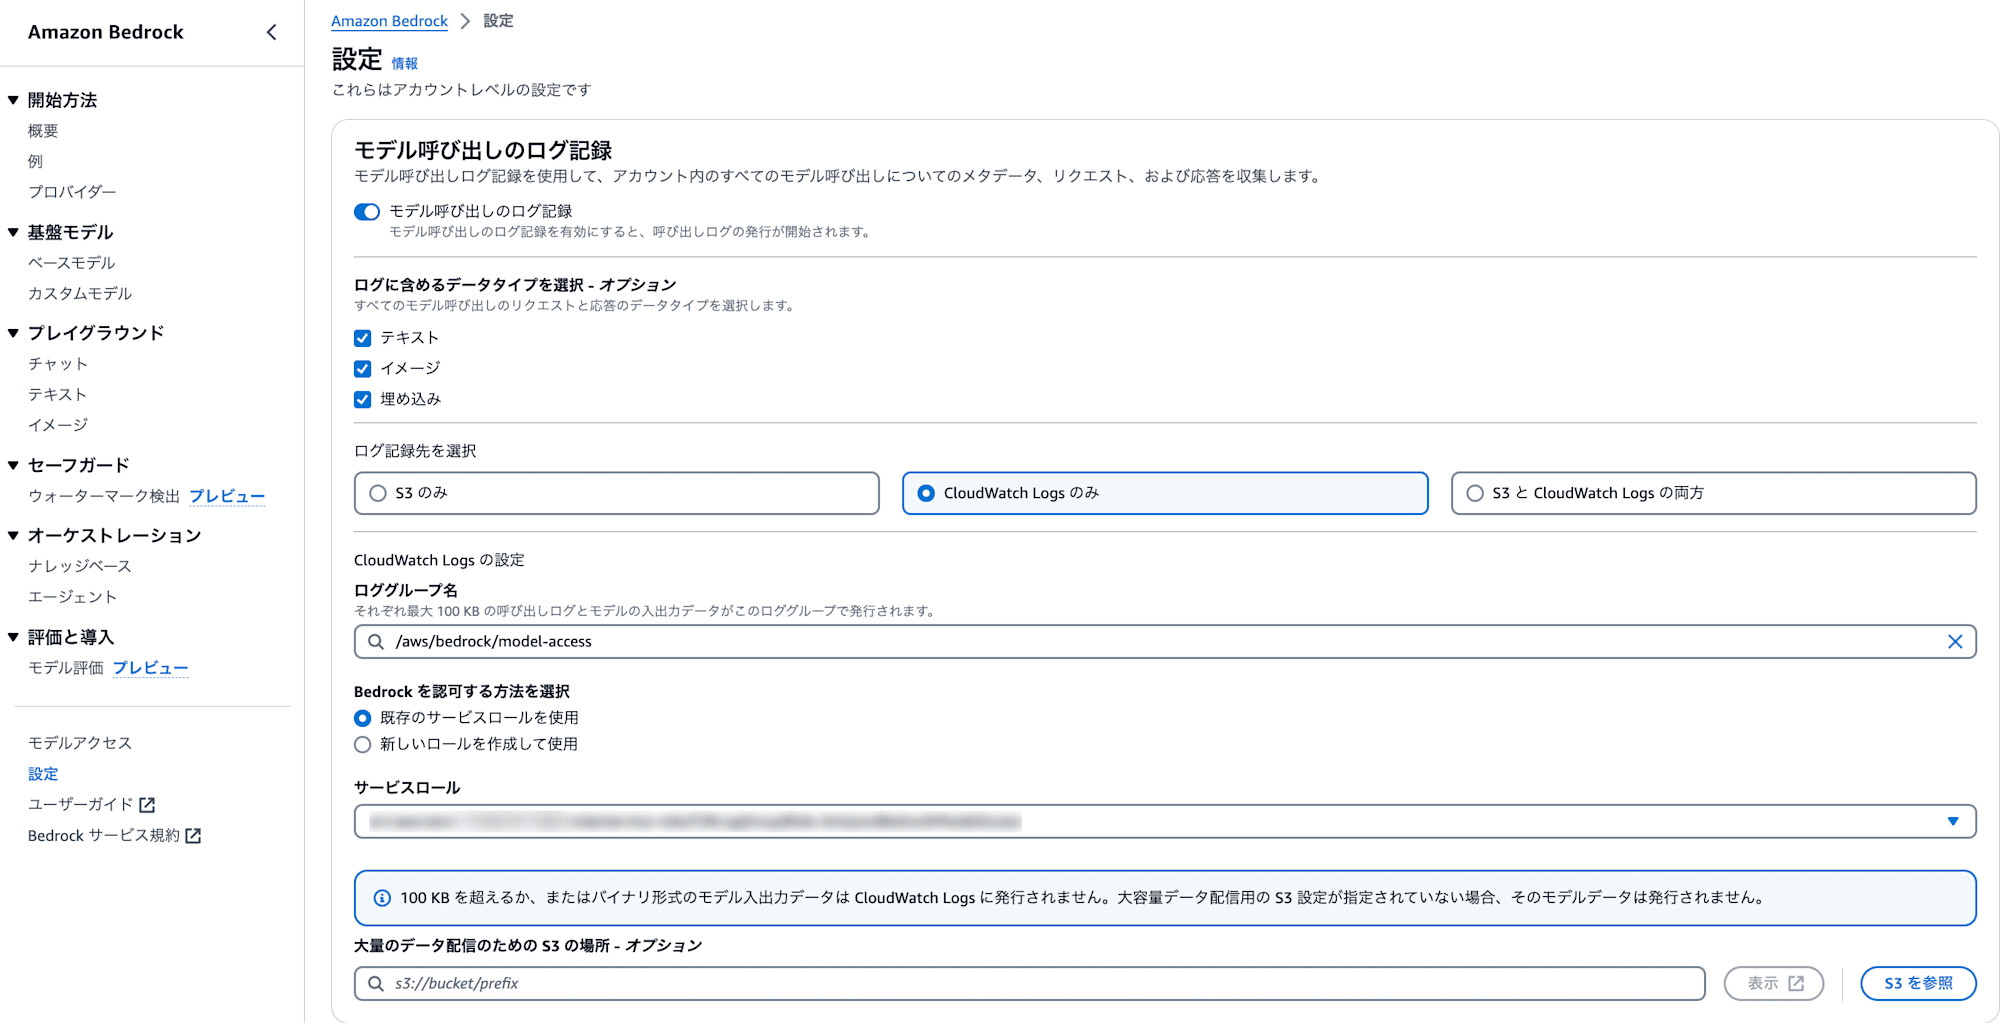Open モデルアクセス in the sidebar

click(x=80, y=743)
